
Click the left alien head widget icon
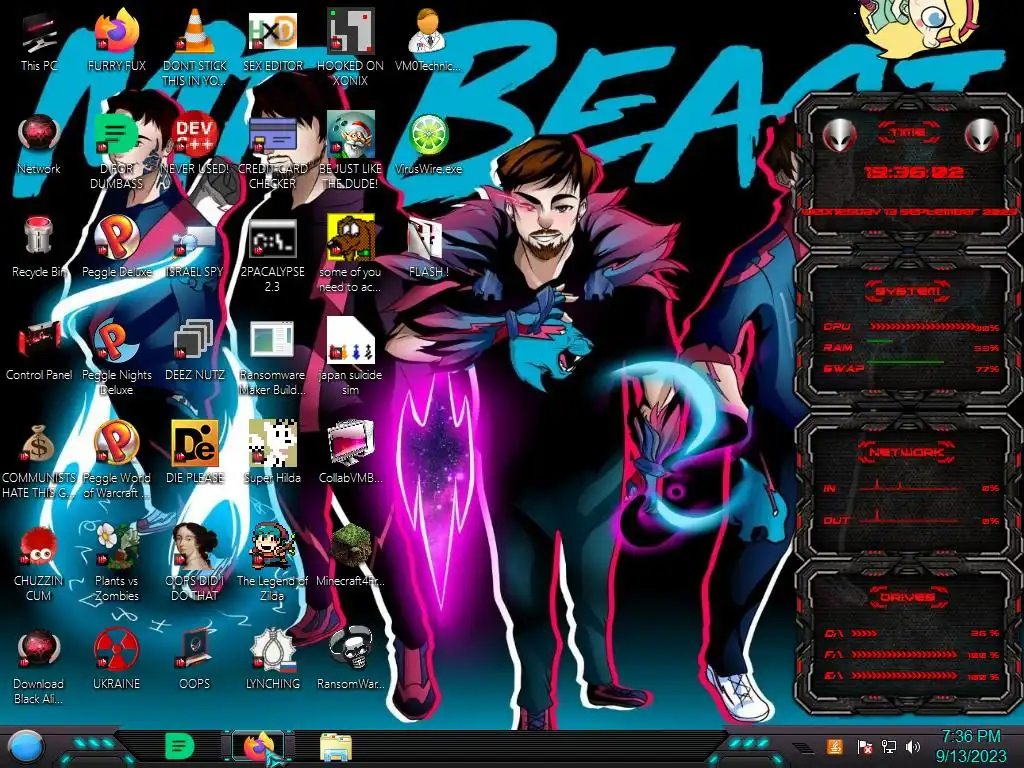tap(839, 135)
